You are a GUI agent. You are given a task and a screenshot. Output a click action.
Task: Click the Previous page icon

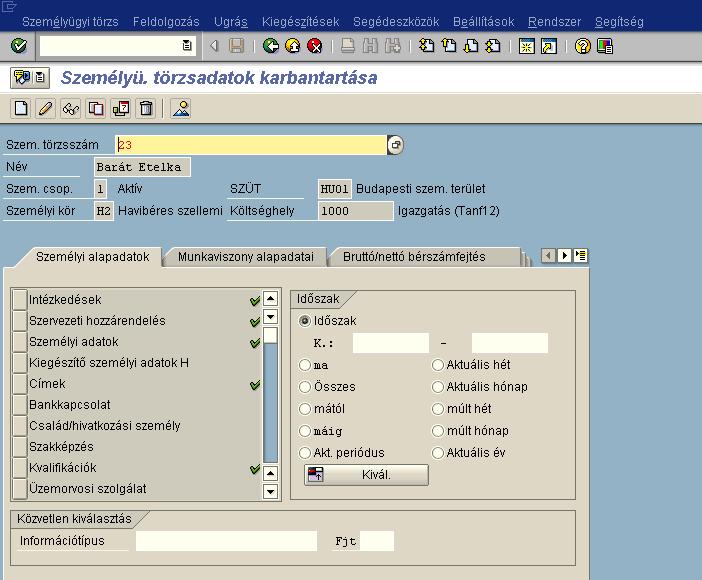pos(449,46)
